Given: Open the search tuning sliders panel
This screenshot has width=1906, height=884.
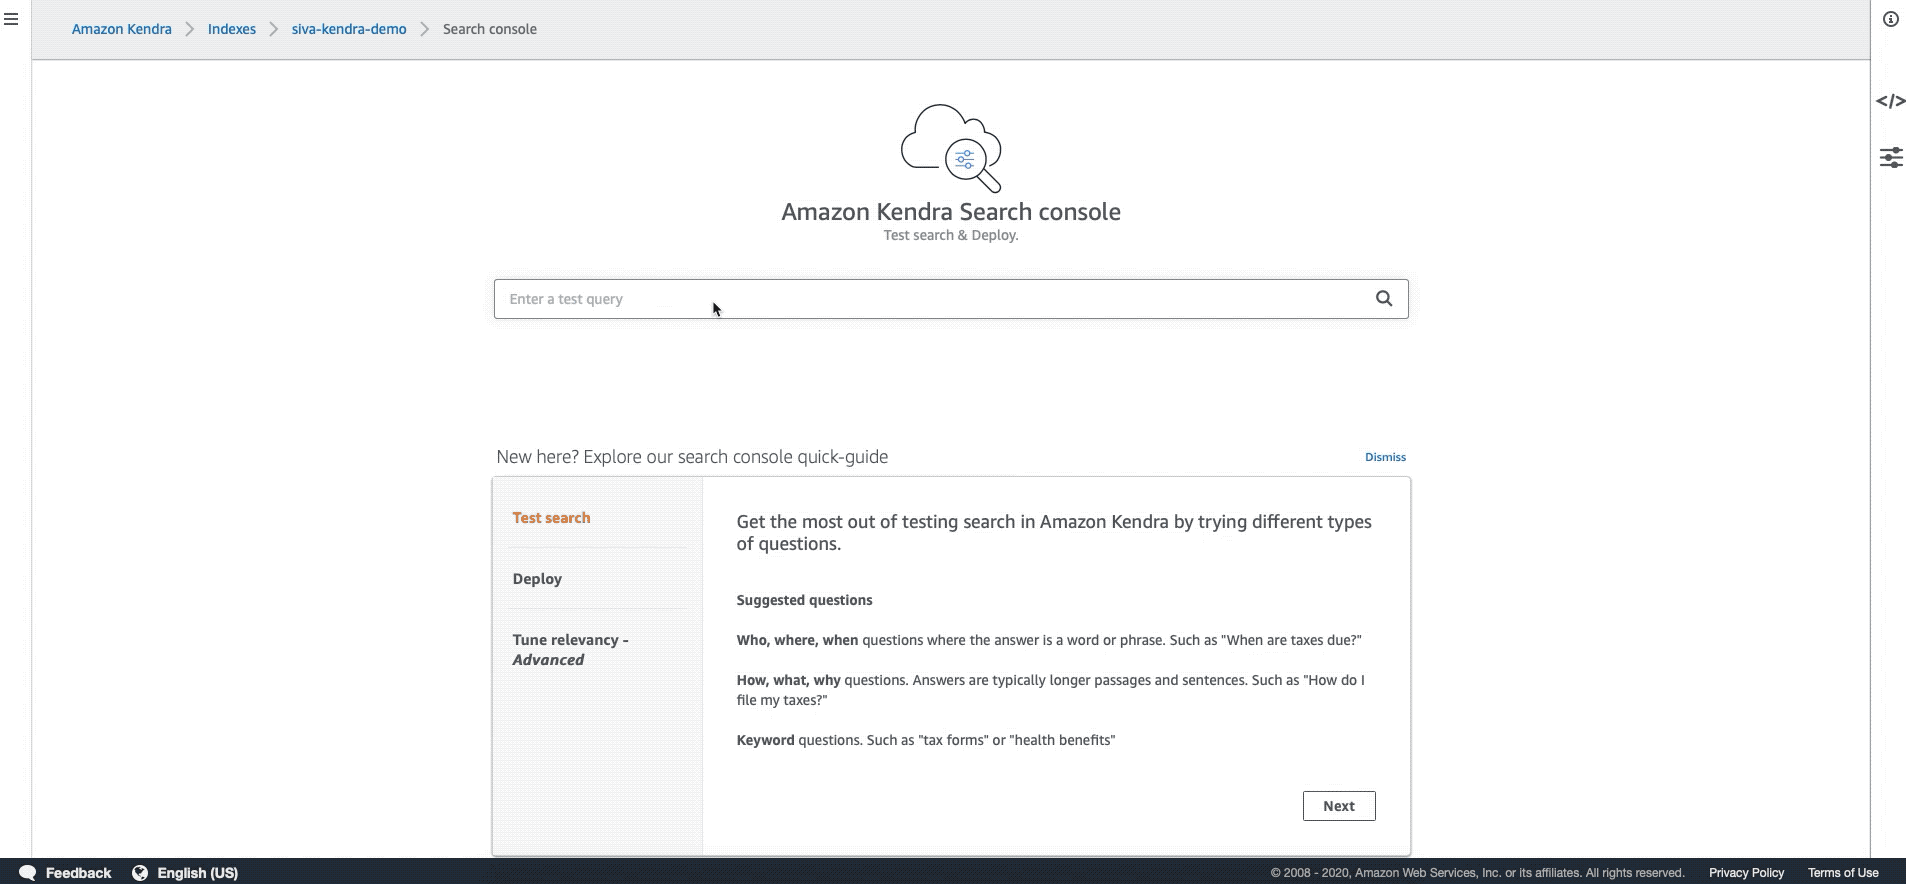Looking at the screenshot, I should (1890, 157).
